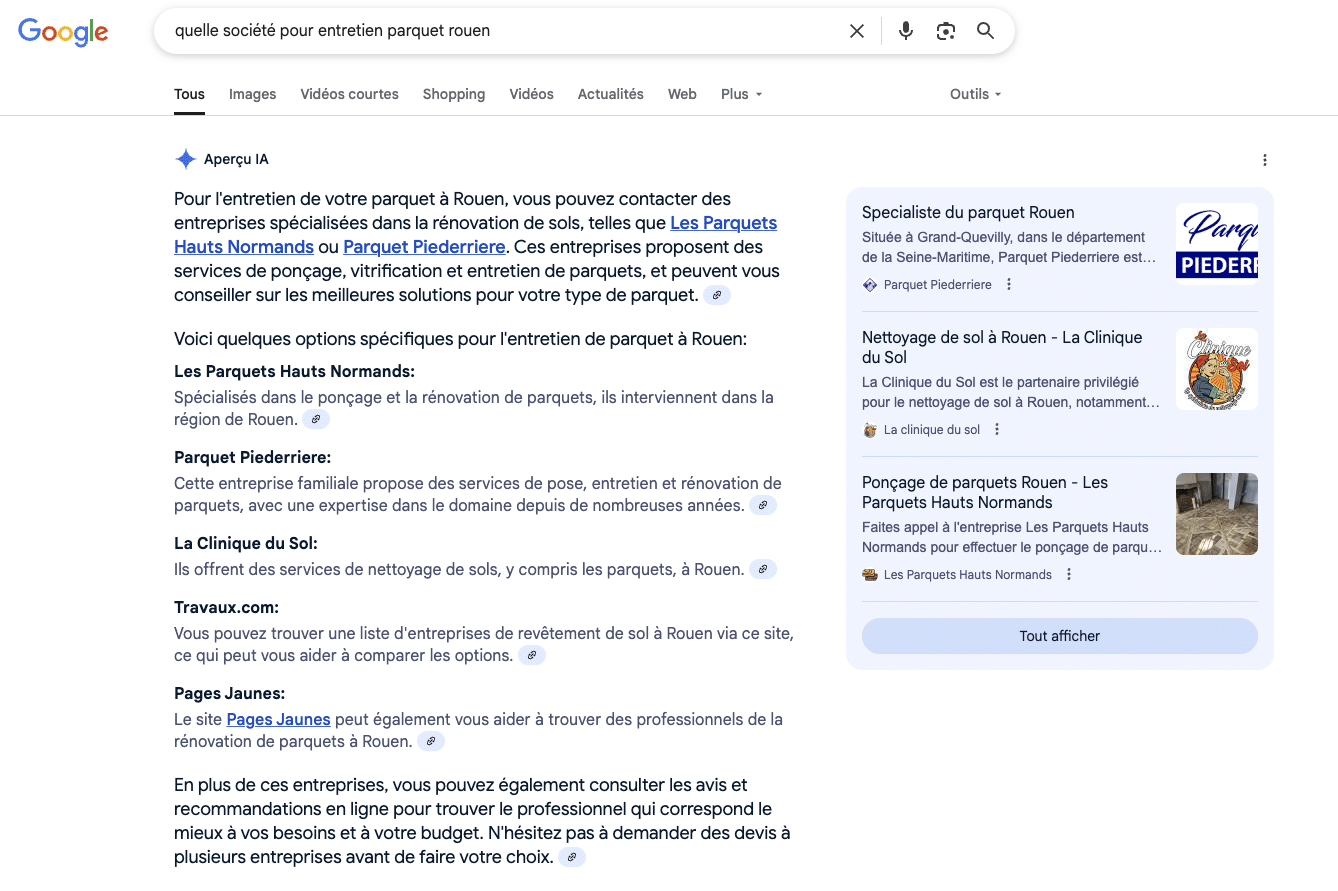Expand the three-dot menu on the Les Parquets Hauts Normands card

[1068, 574]
